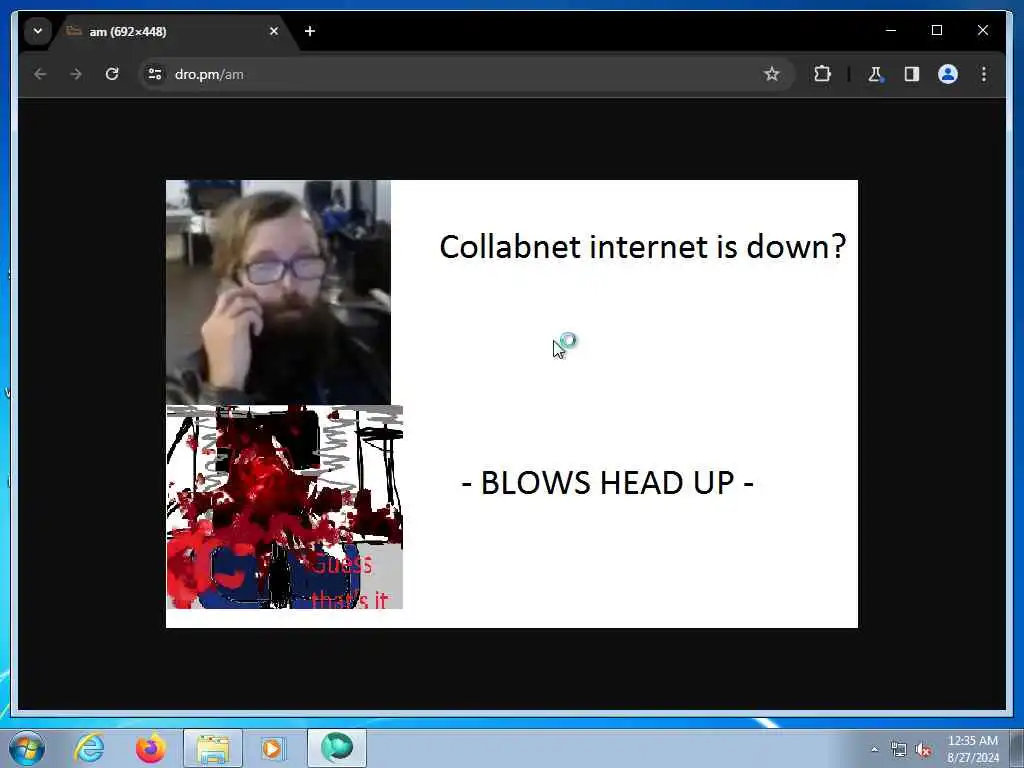Click the Show desktop button
1024x768 pixels.
1017,748
